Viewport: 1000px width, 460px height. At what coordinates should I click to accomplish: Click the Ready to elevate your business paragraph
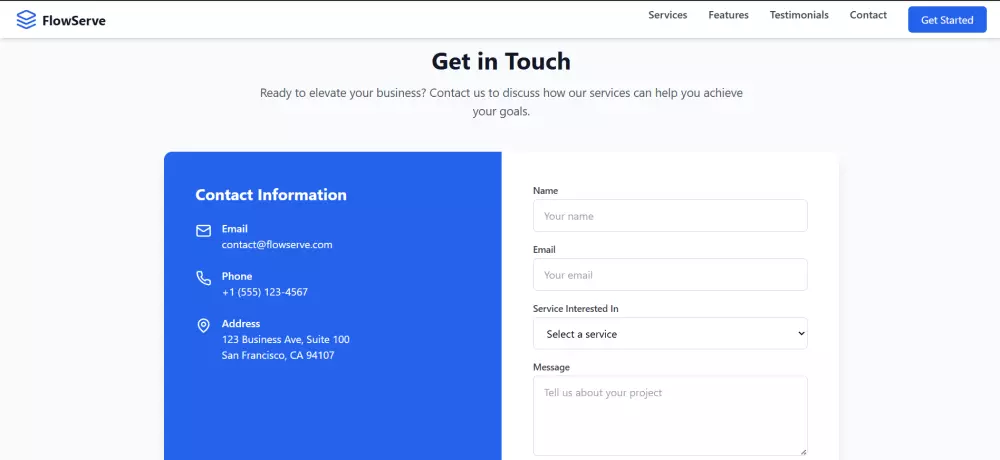click(x=501, y=102)
